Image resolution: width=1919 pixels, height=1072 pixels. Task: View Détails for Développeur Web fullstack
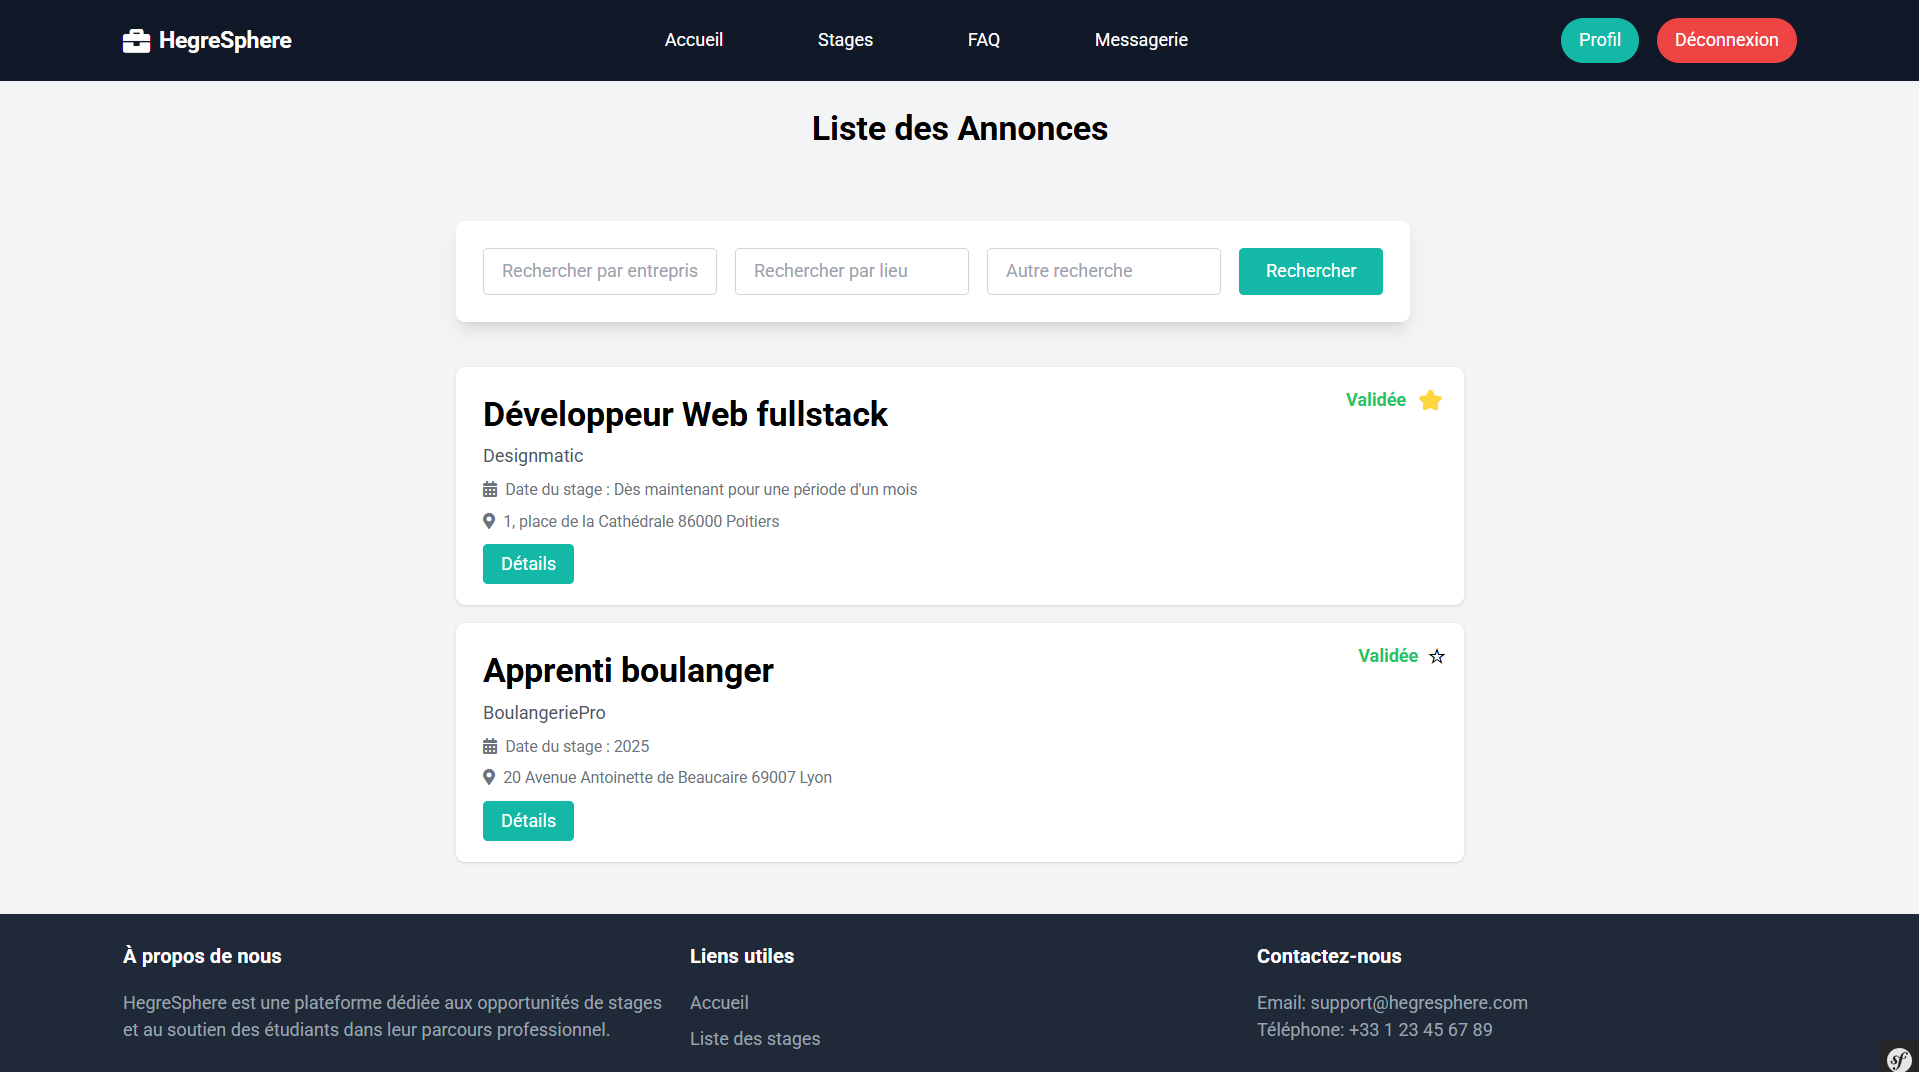point(528,564)
